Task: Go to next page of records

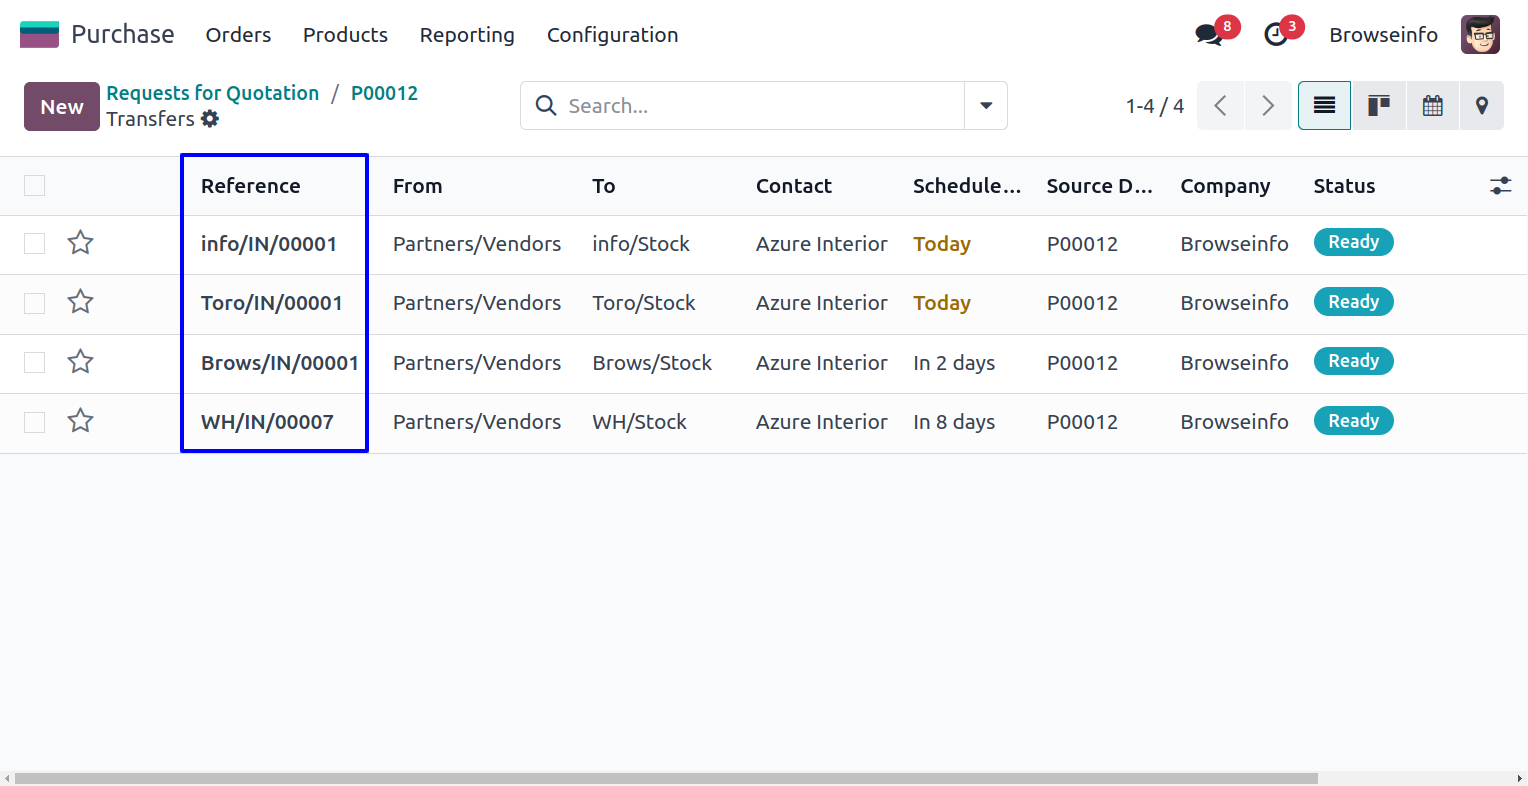Action: pos(1268,106)
